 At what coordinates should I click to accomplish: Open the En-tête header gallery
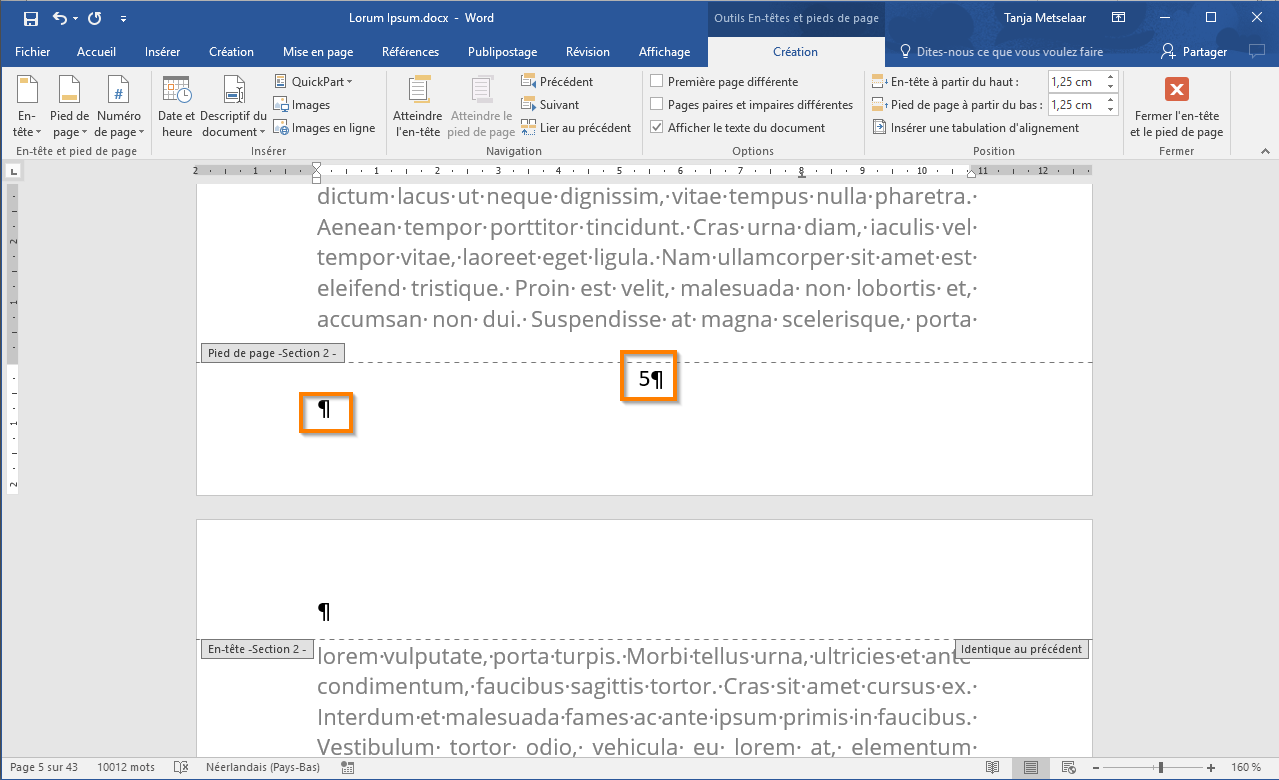point(27,106)
